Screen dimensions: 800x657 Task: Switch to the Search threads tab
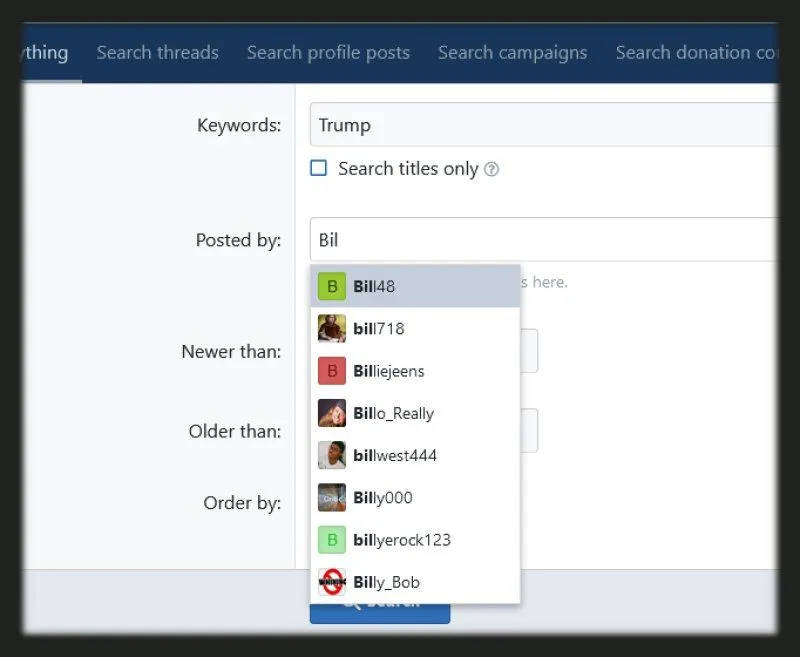[x=158, y=53]
